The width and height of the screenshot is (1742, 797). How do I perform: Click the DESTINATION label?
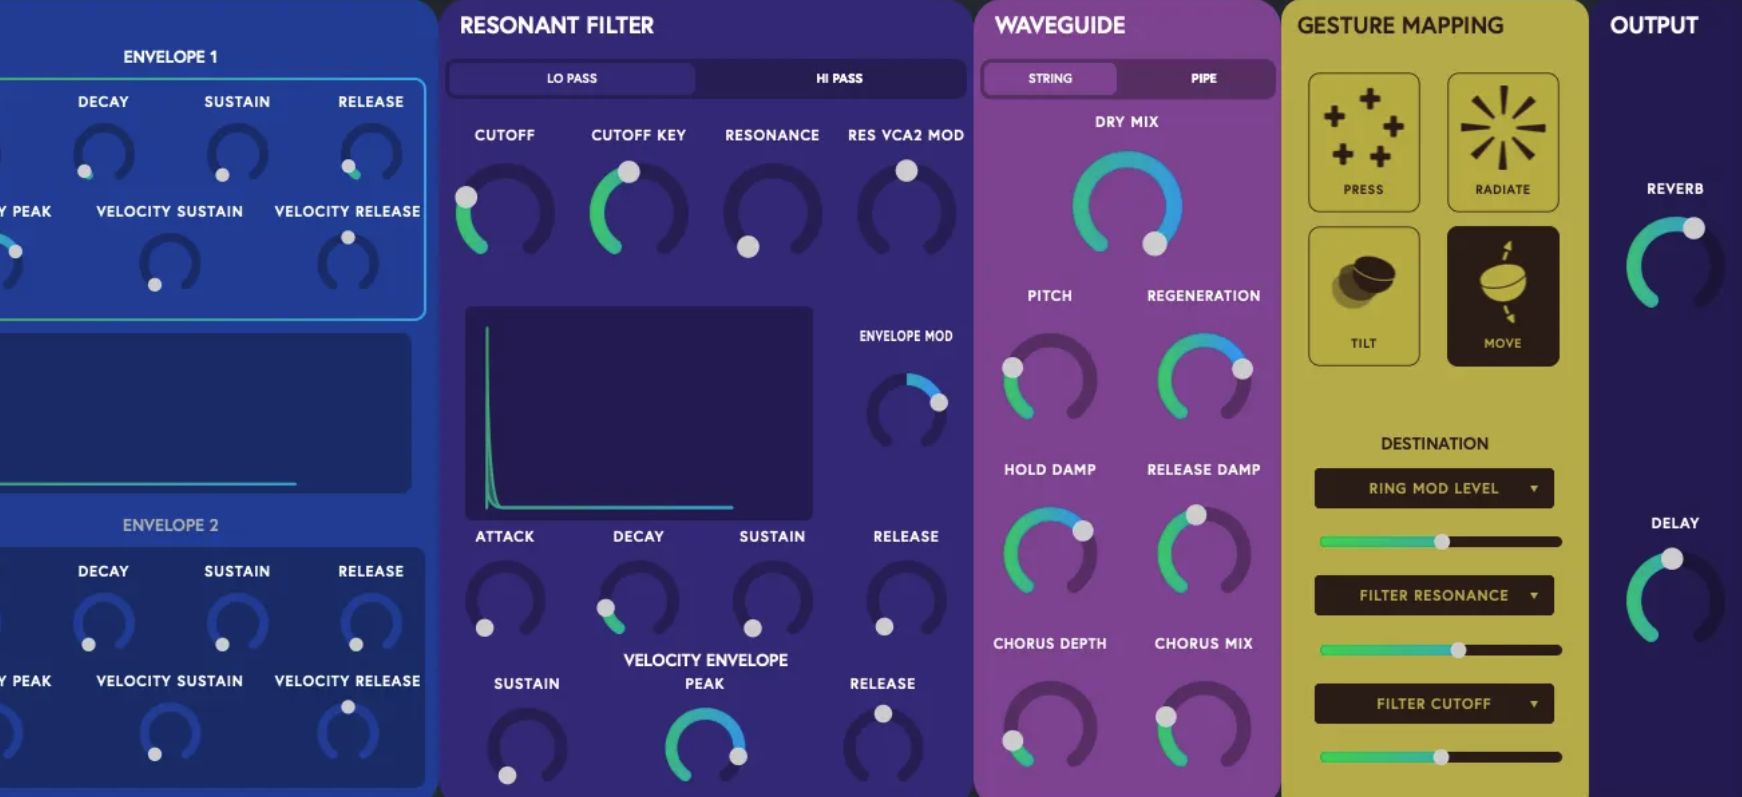[x=1434, y=443]
